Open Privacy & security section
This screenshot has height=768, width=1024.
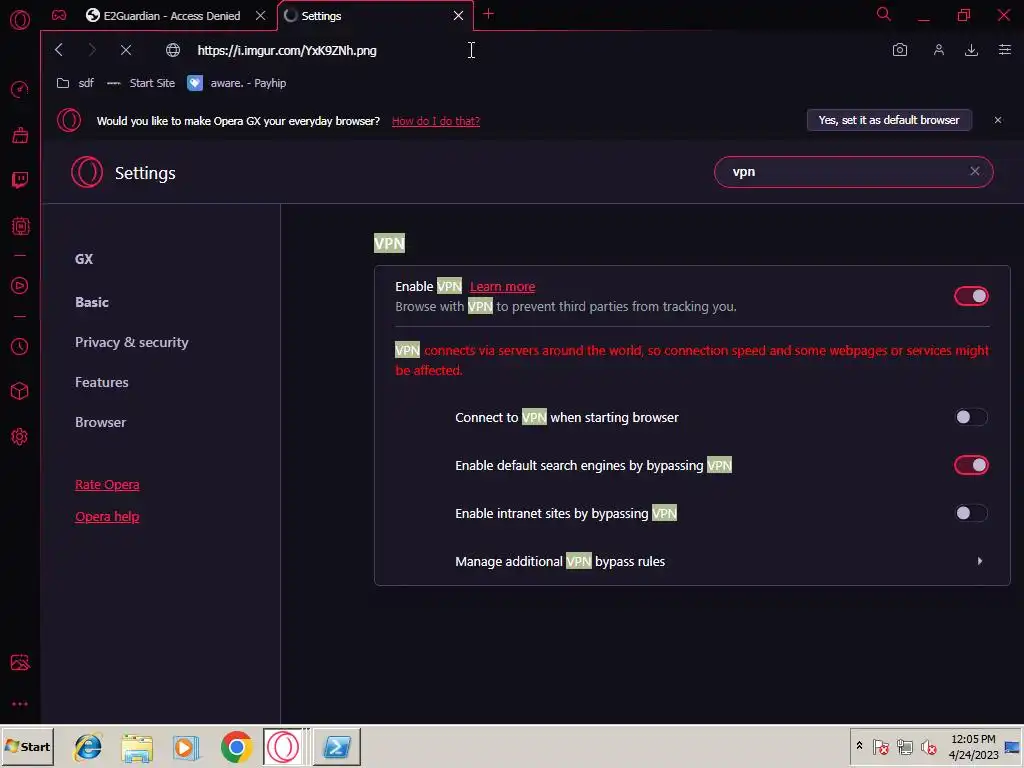pyautogui.click(x=132, y=342)
